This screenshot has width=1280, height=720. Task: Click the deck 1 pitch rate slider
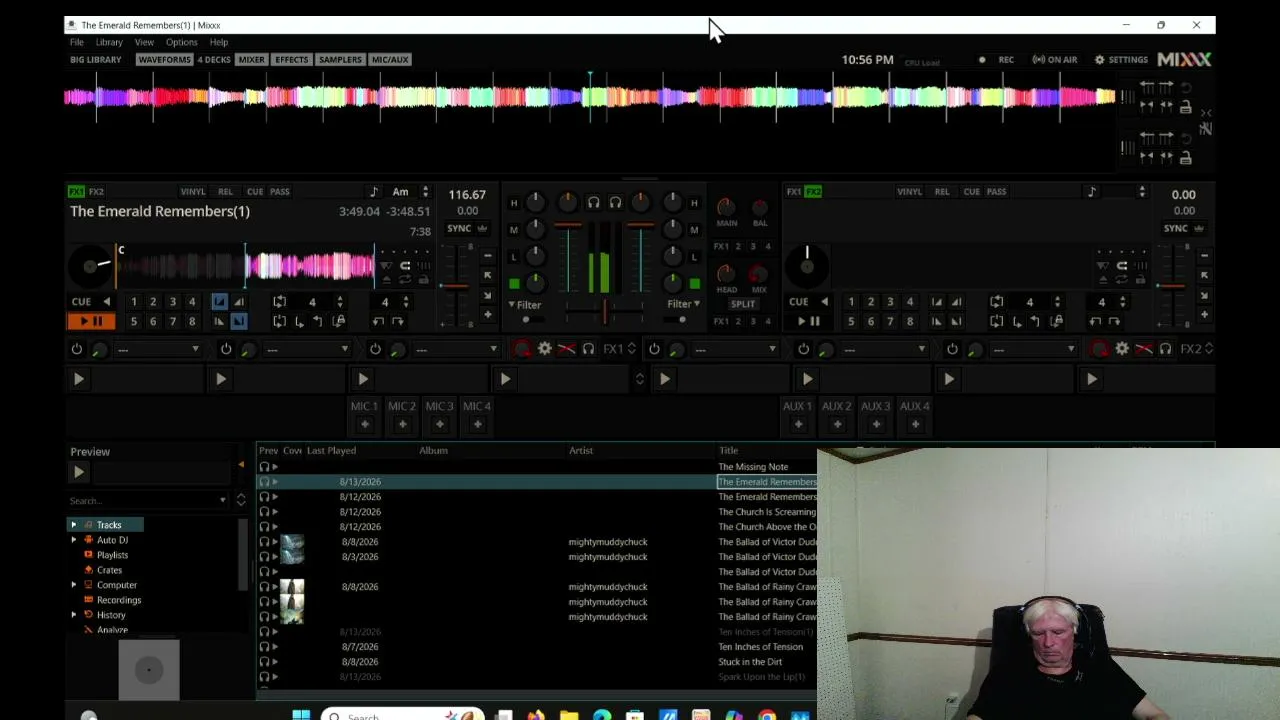[455, 287]
